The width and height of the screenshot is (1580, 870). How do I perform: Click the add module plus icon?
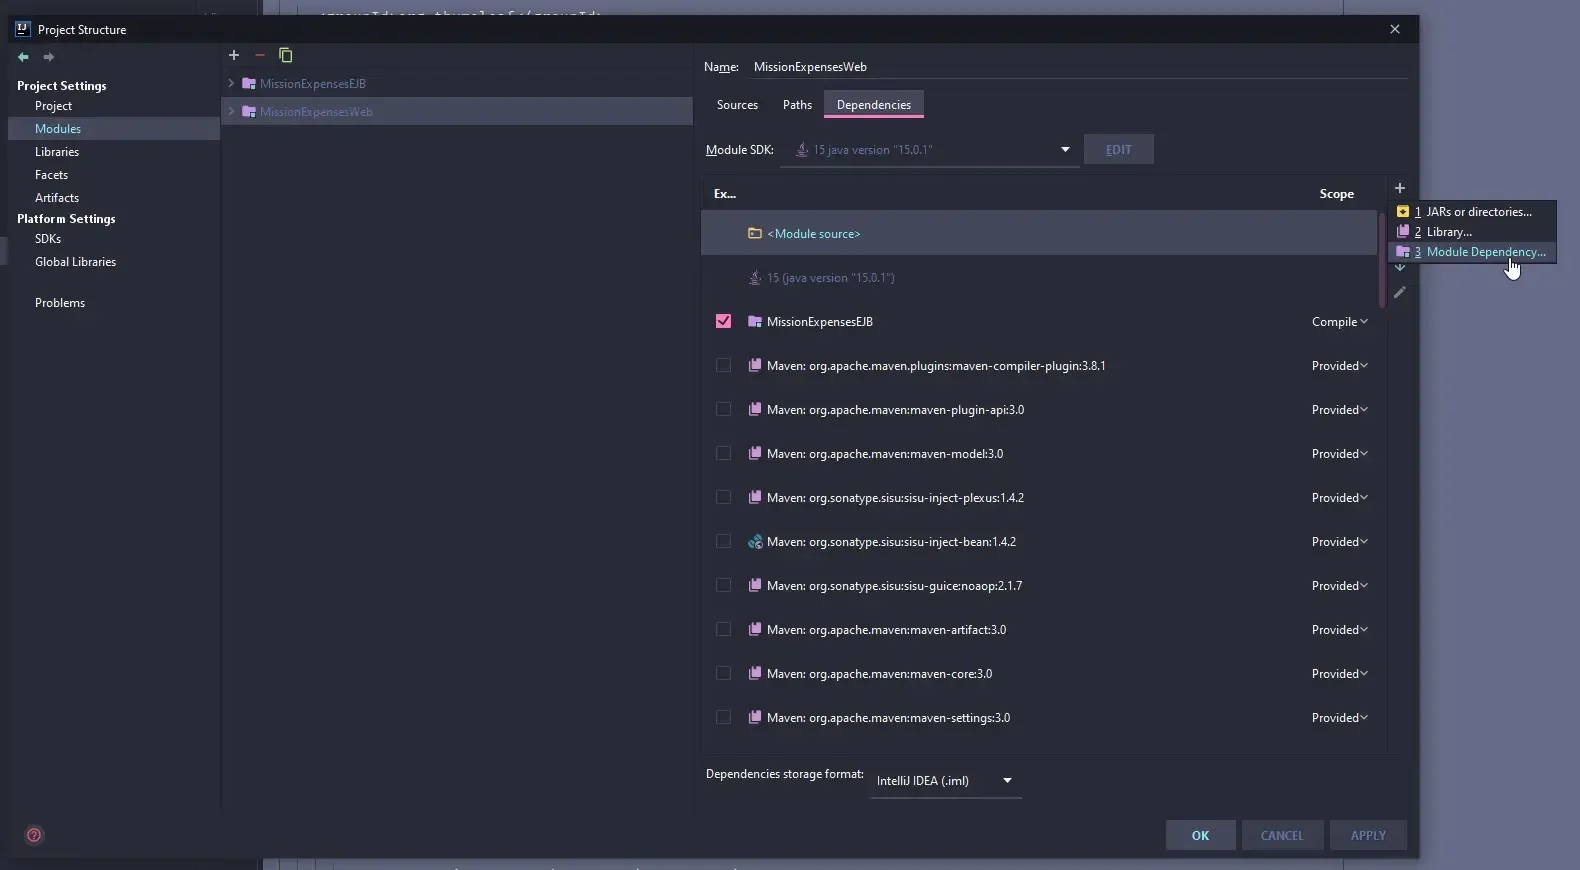[234, 55]
